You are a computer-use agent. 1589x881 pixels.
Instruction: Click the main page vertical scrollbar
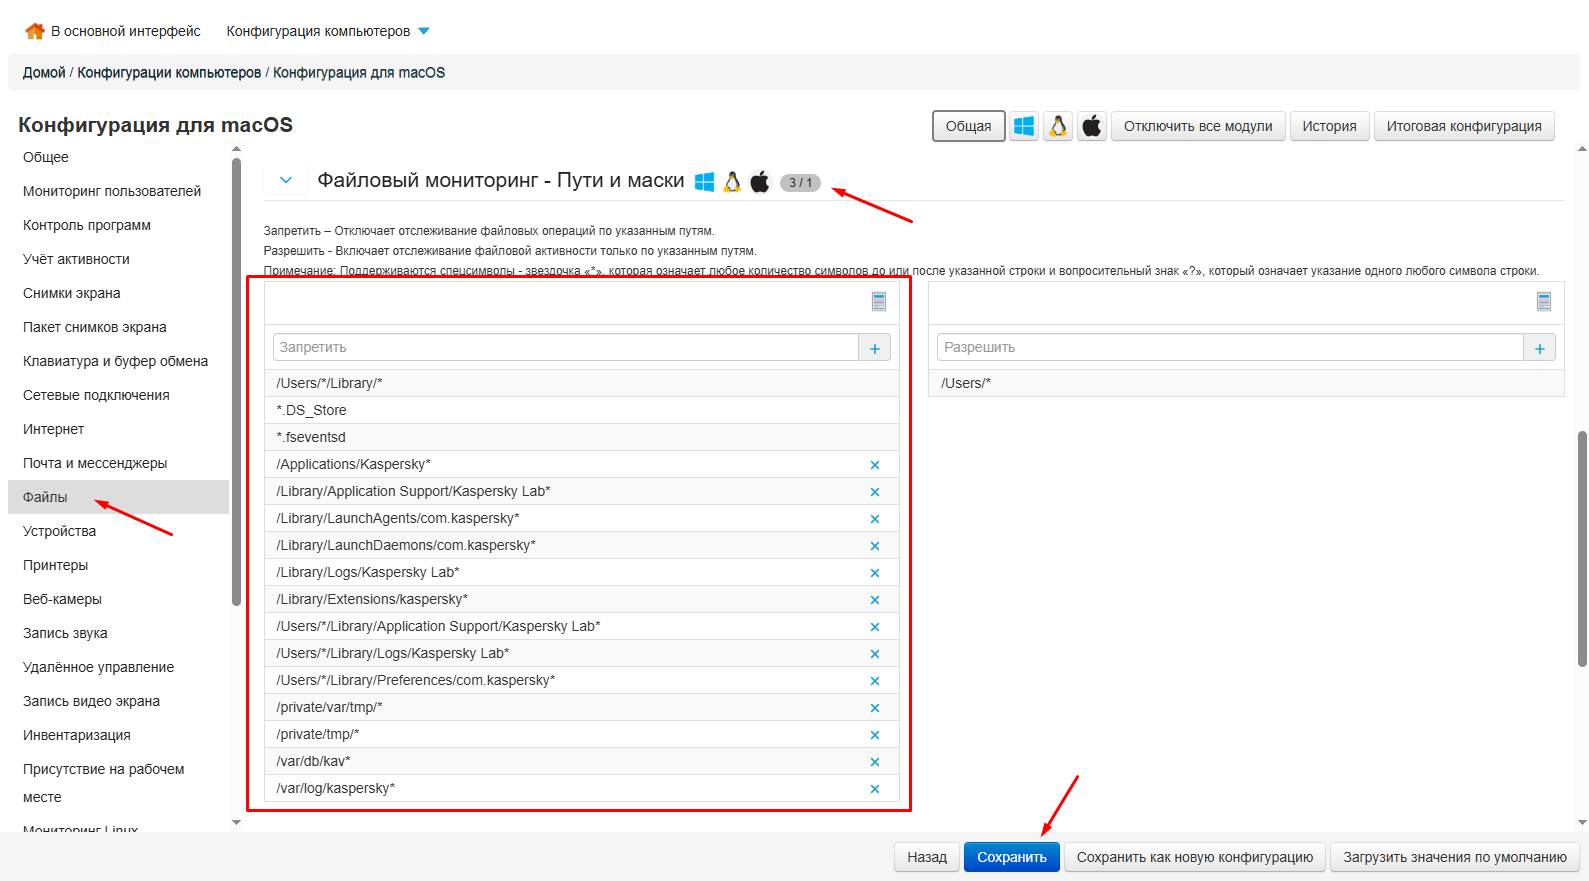(1582, 548)
